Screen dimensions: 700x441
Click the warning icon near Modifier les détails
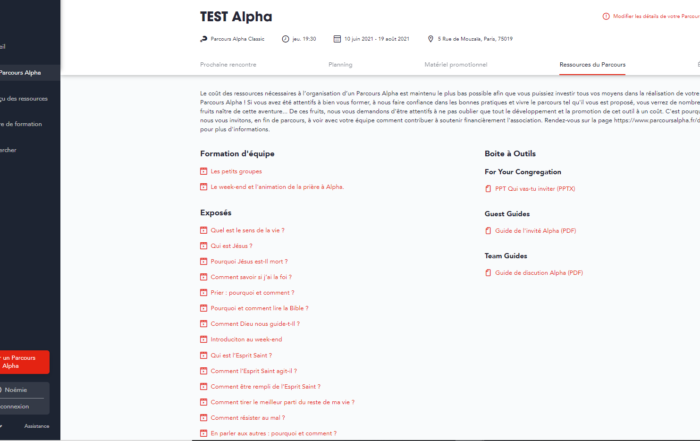point(606,17)
